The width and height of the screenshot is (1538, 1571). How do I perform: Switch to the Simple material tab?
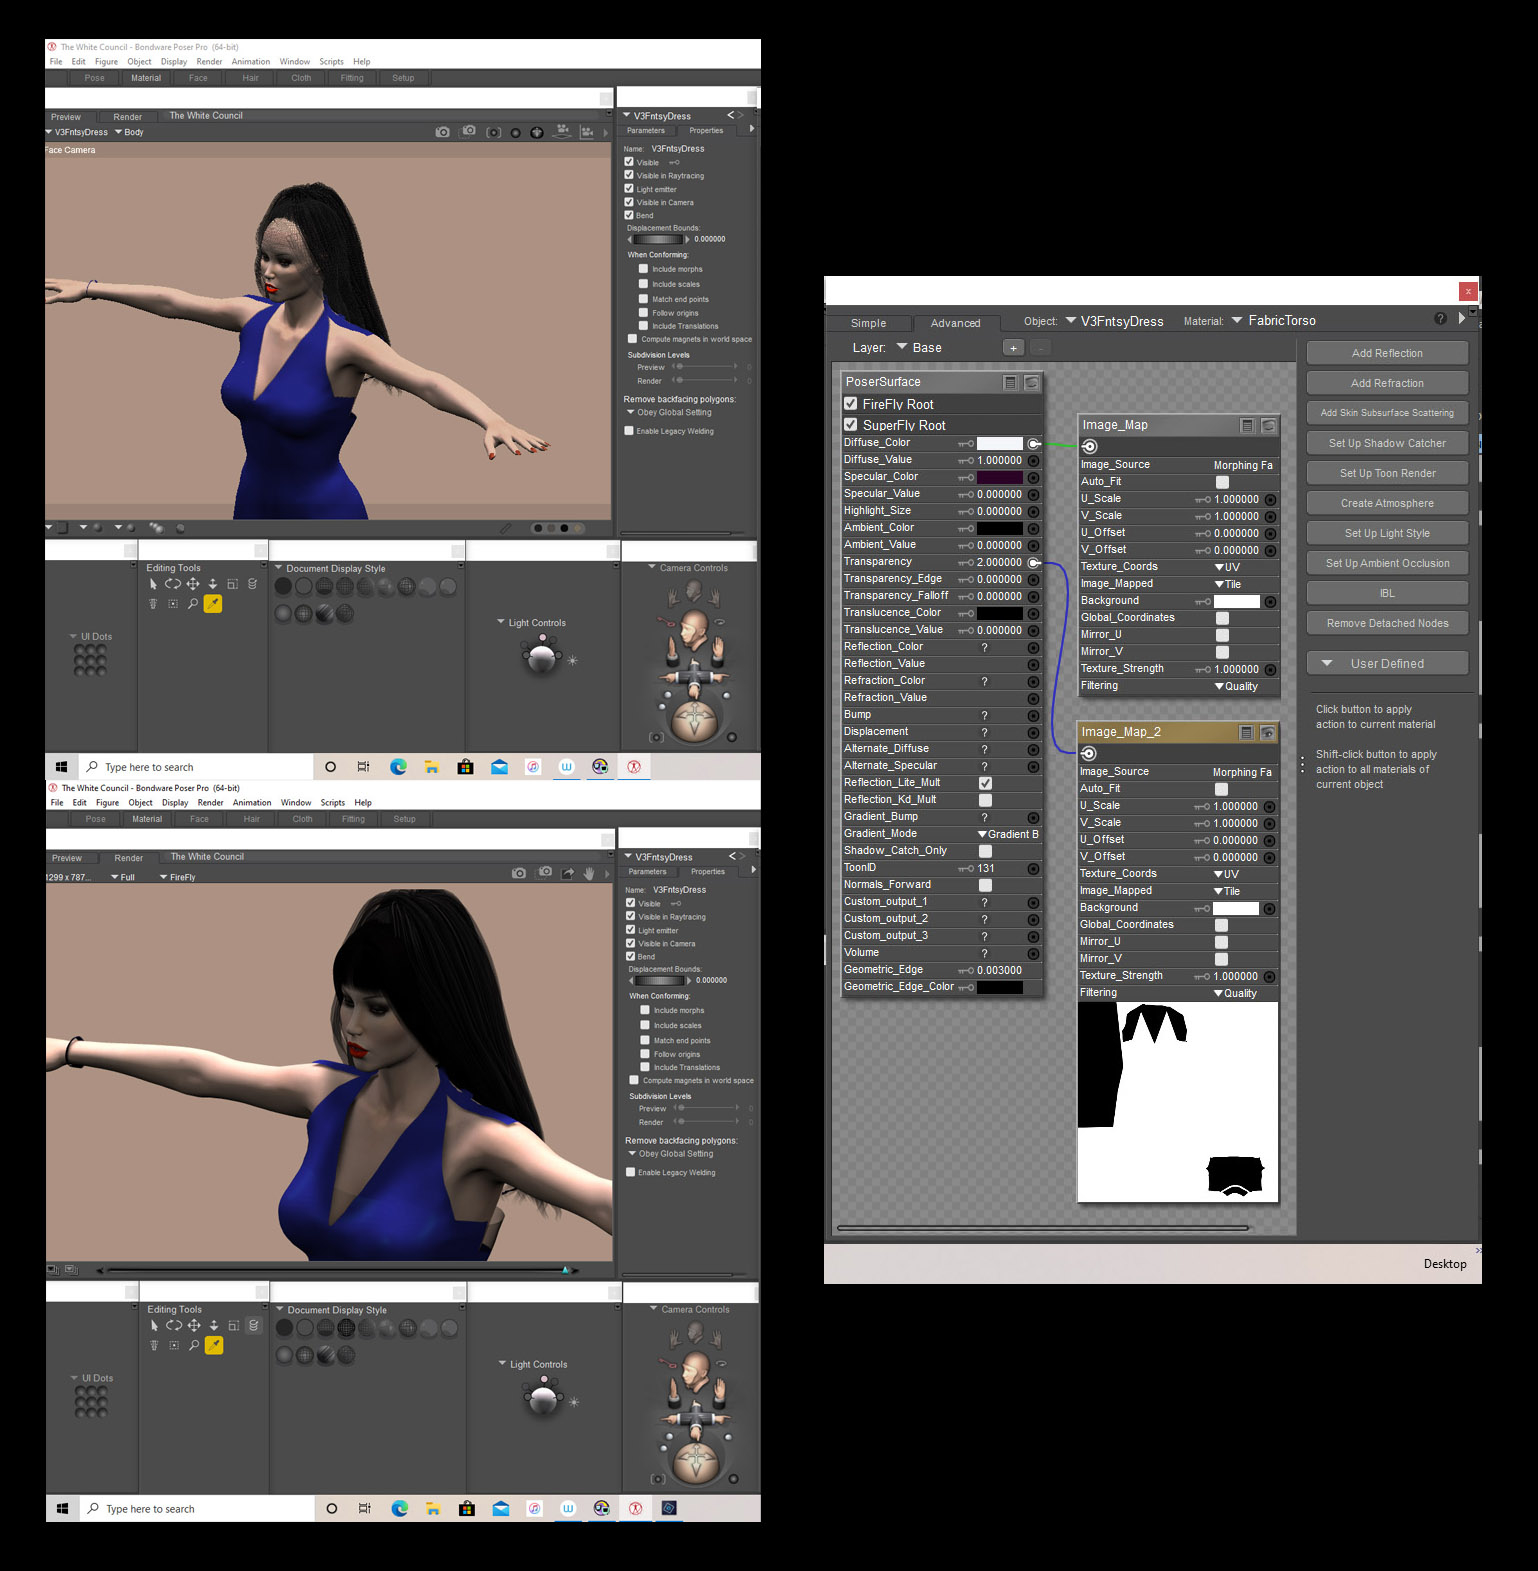(868, 323)
